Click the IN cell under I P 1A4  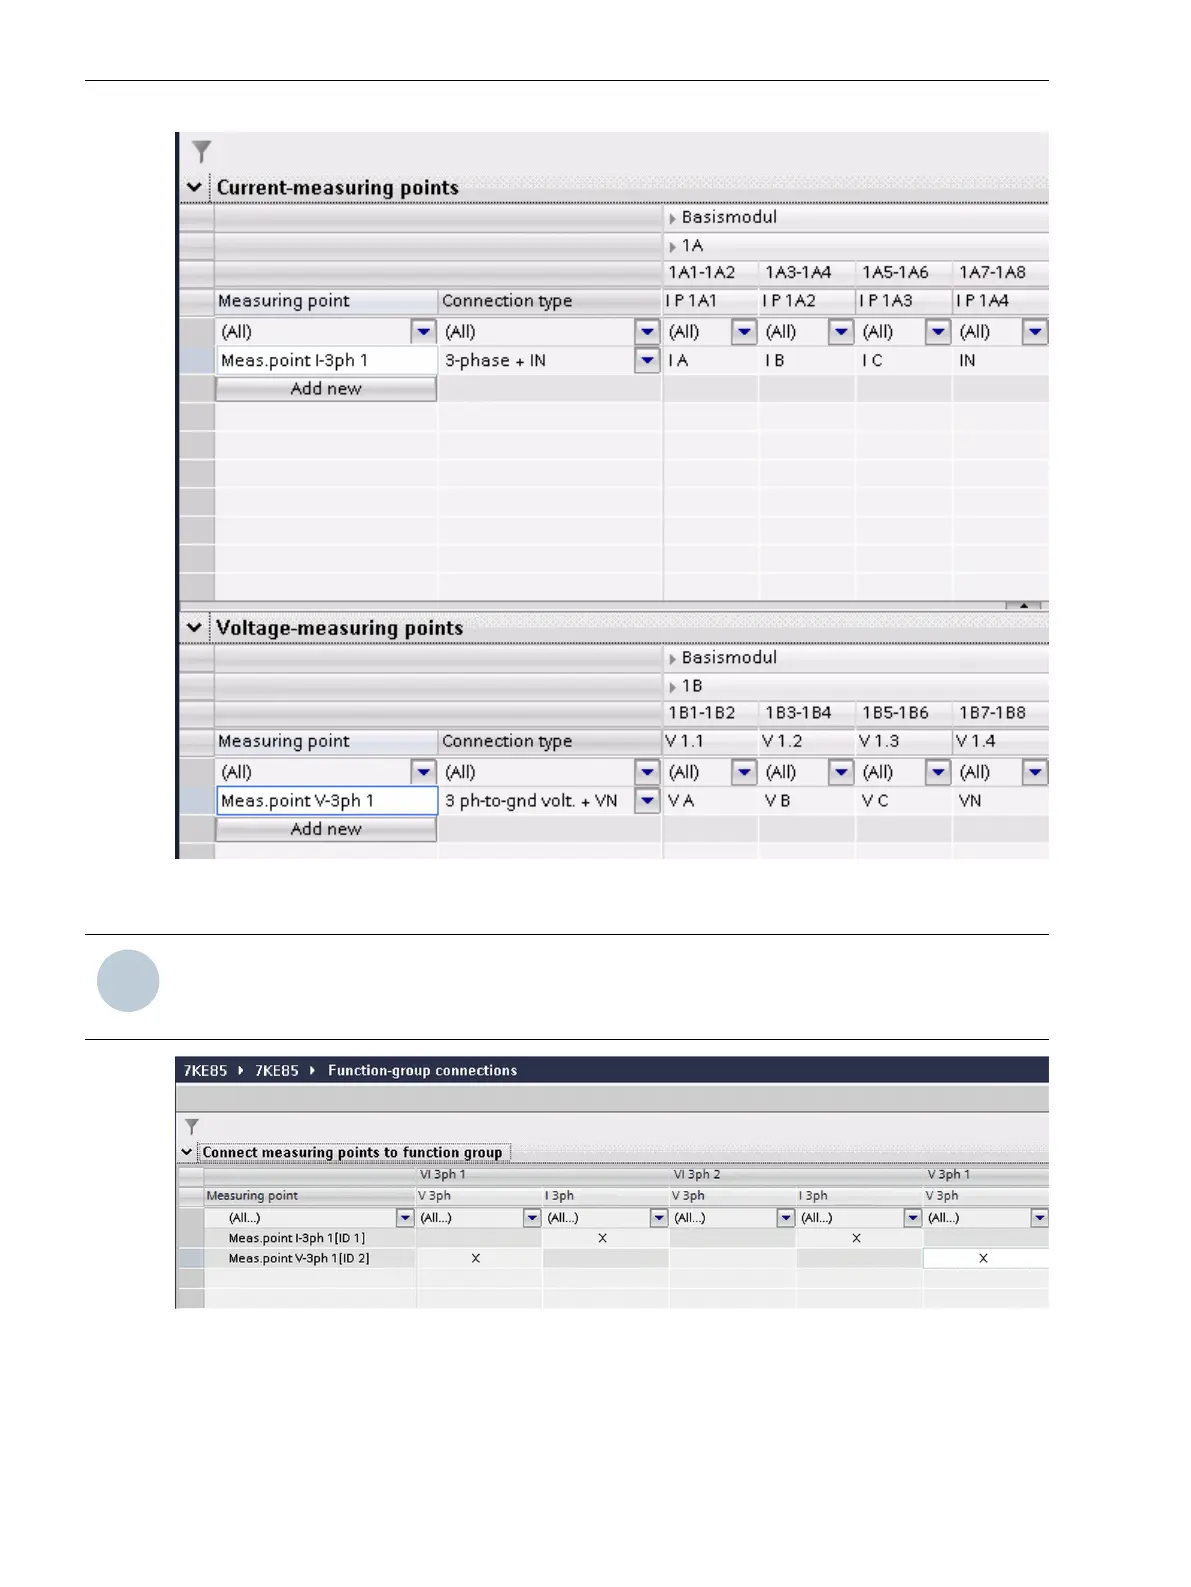pos(1001,360)
